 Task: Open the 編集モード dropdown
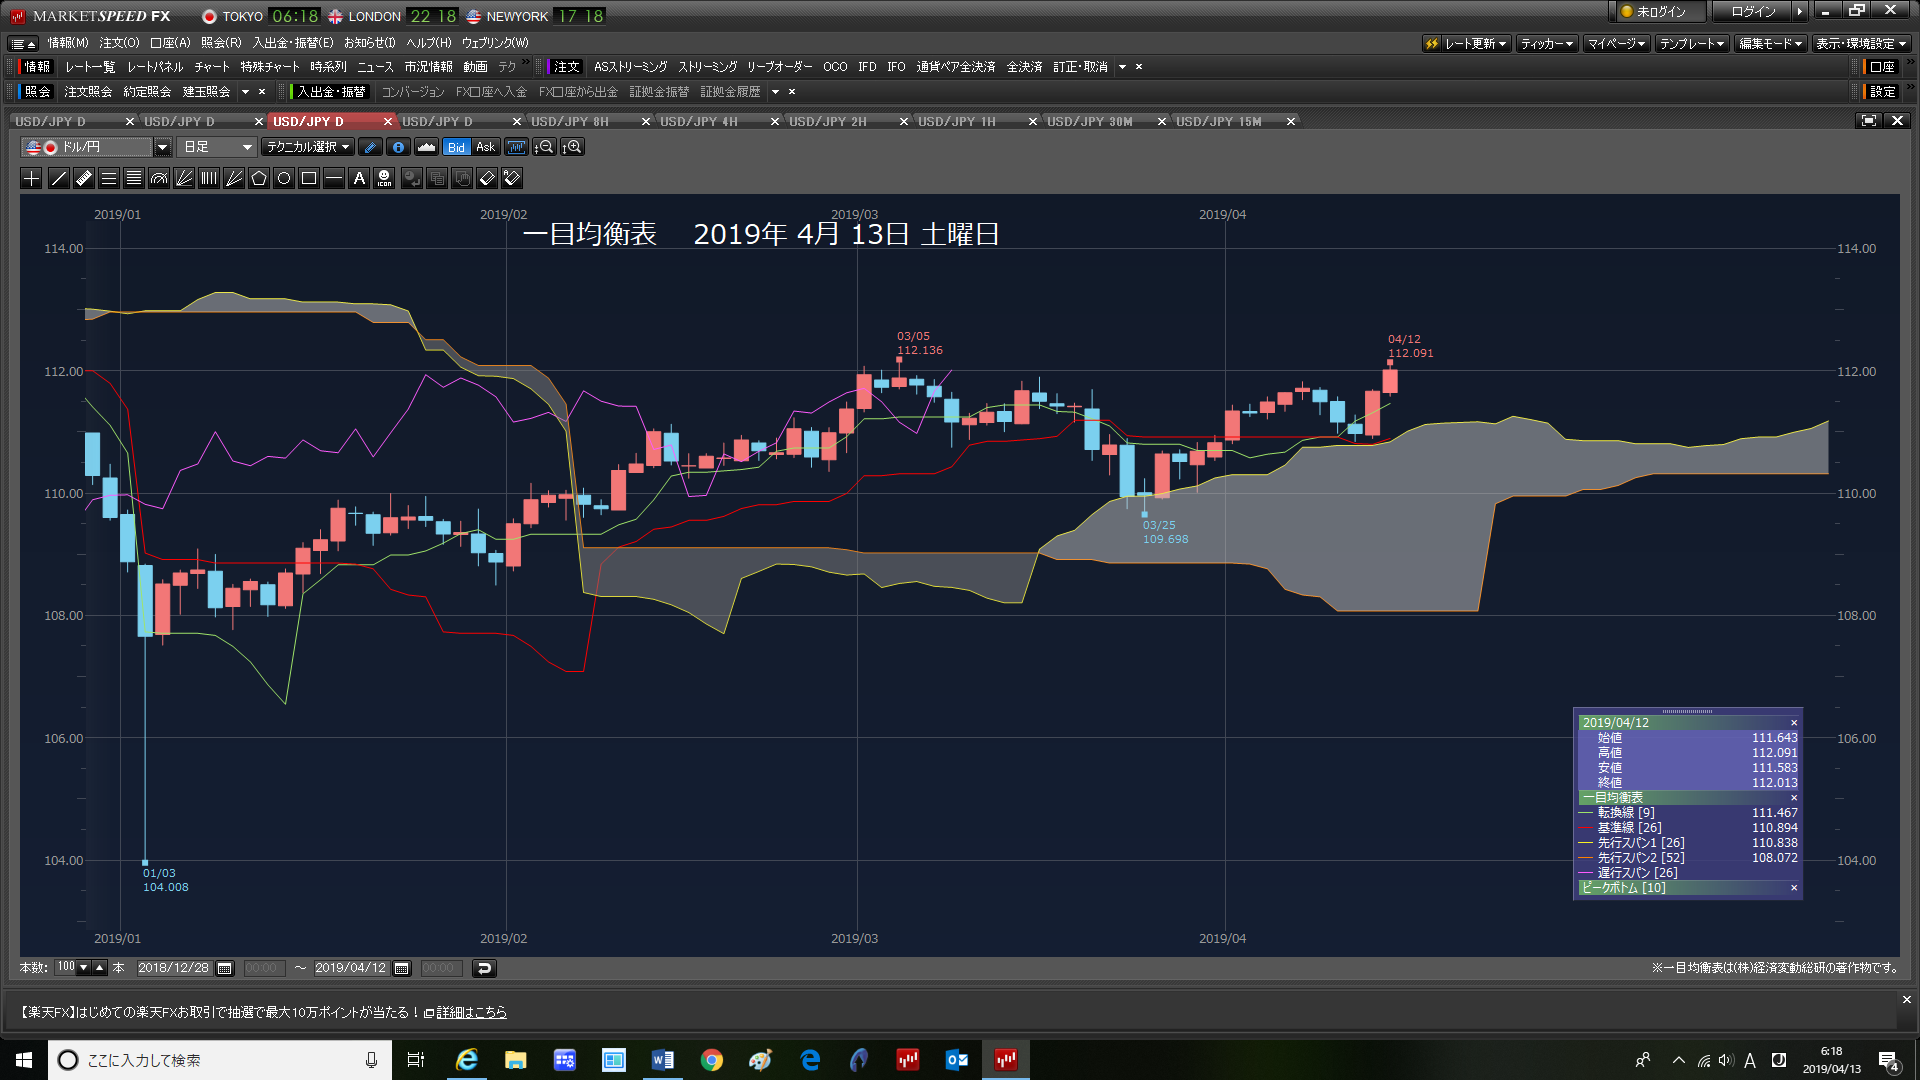(1770, 44)
